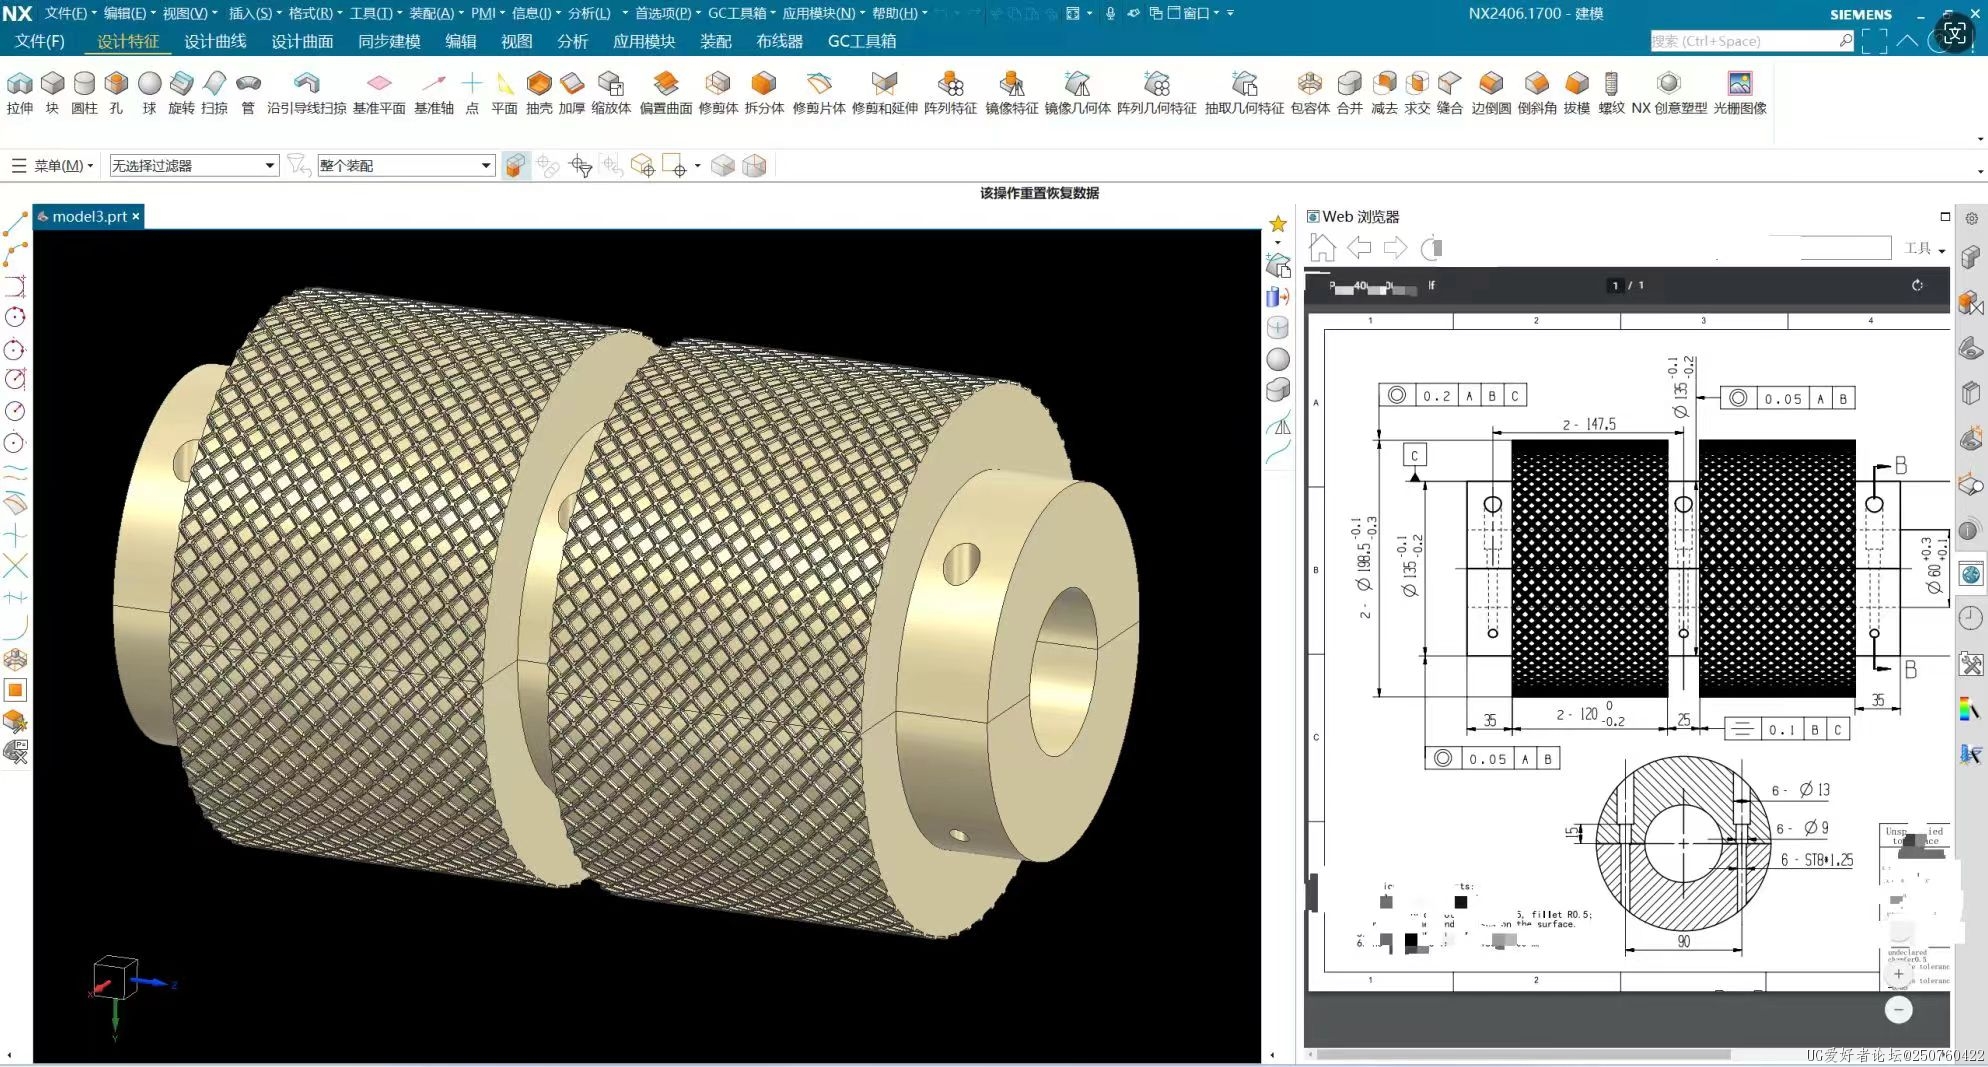Zoom out the PDF with minus button
Viewport: 1988px width, 1067px height.
click(x=1898, y=1010)
